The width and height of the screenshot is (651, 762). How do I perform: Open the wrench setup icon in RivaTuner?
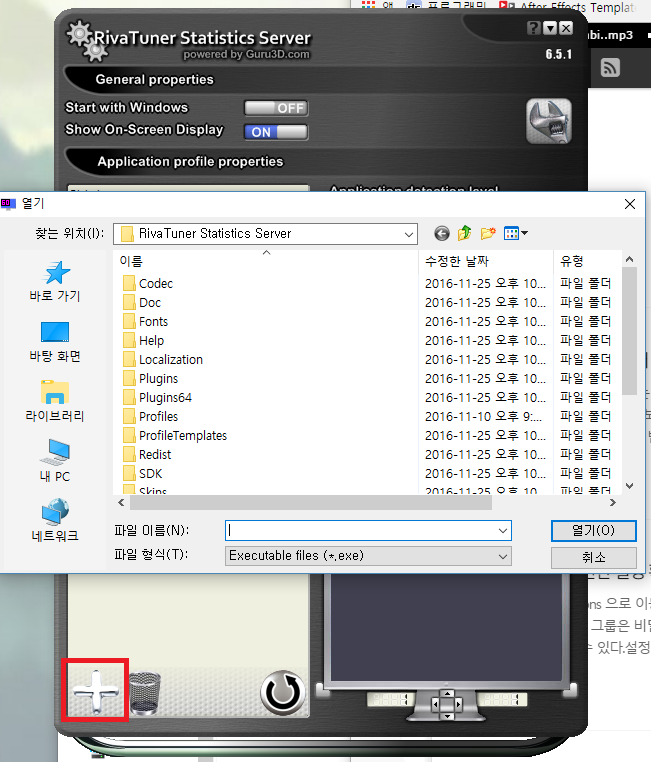pos(548,121)
